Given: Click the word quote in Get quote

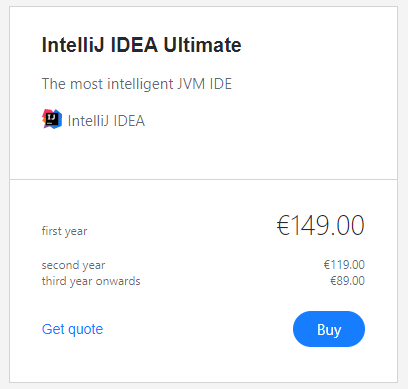Looking at the screenshot, I should point(85,330).
